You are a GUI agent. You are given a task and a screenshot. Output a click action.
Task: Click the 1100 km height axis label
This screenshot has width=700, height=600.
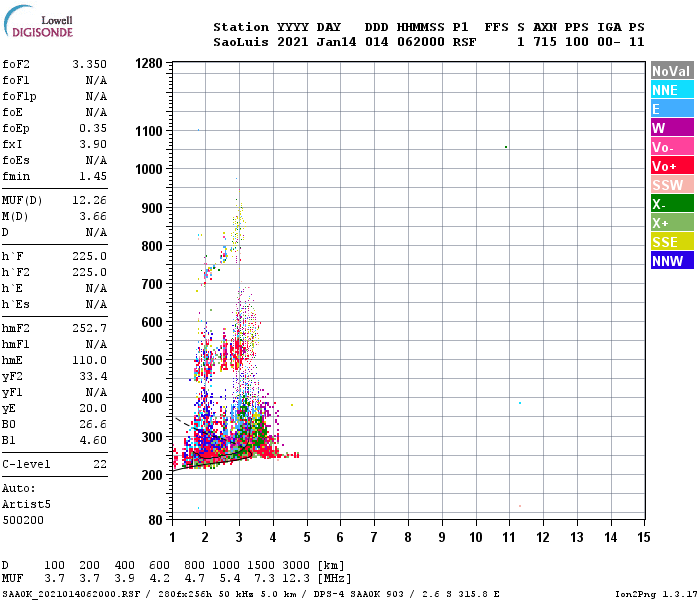click(149, 131)
